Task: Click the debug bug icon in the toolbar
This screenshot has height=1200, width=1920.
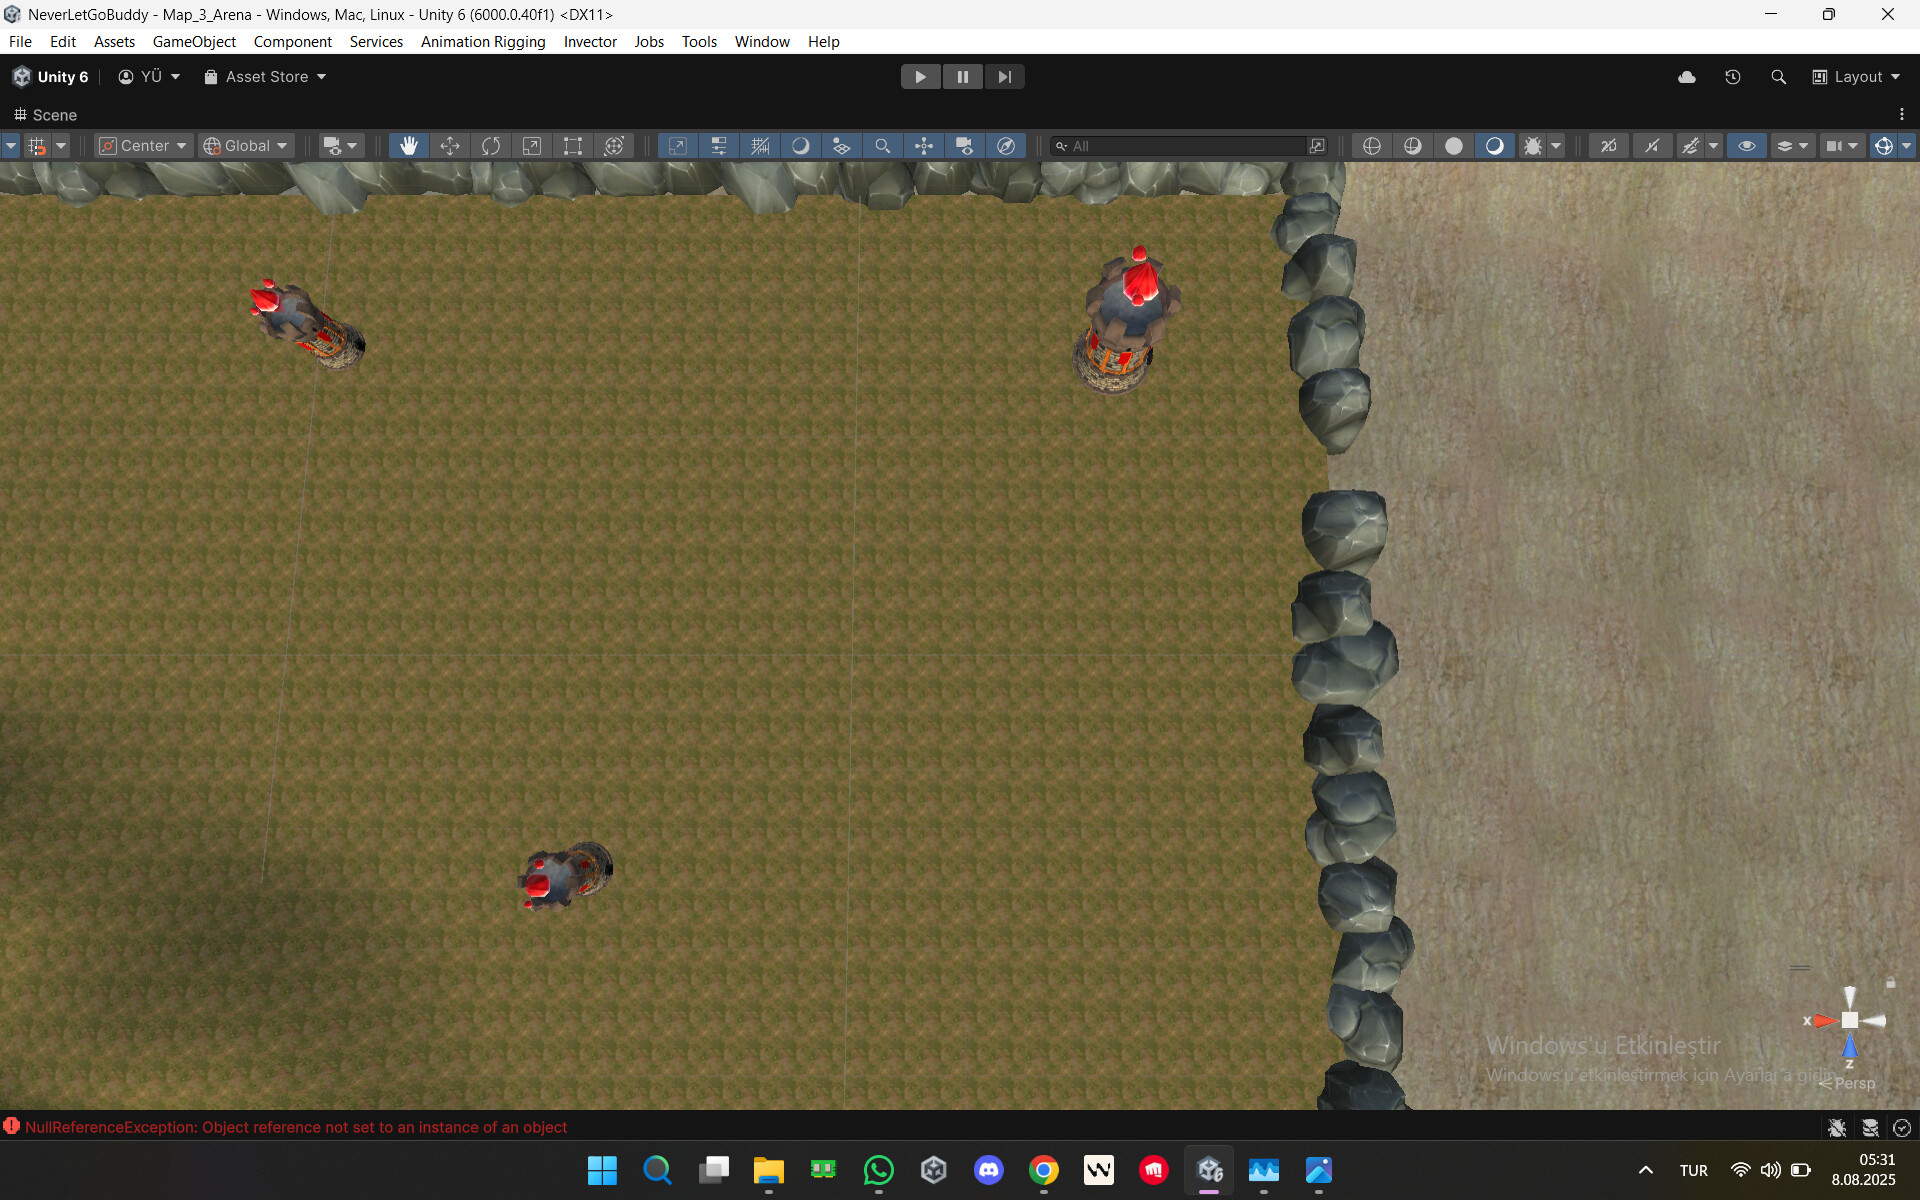Action: [1532, 147]
